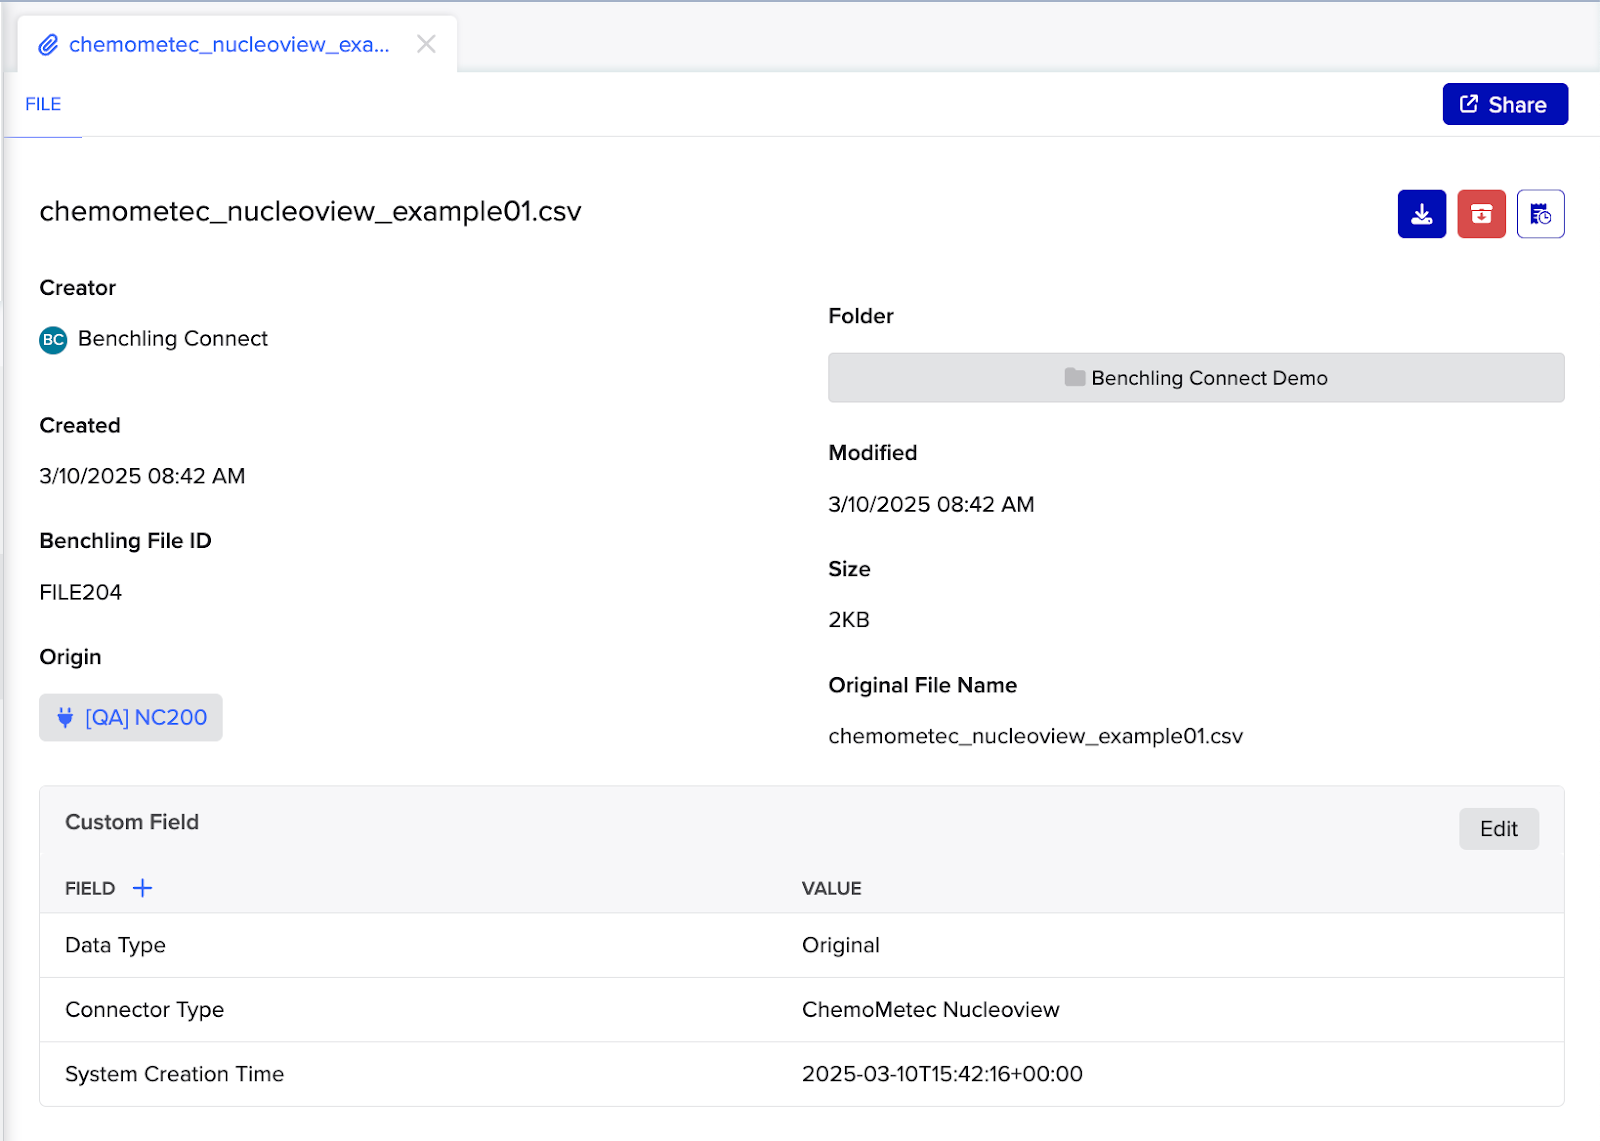Click the Edit custom field button
Viewport: 1600px width, 1141px height.
1498,829
